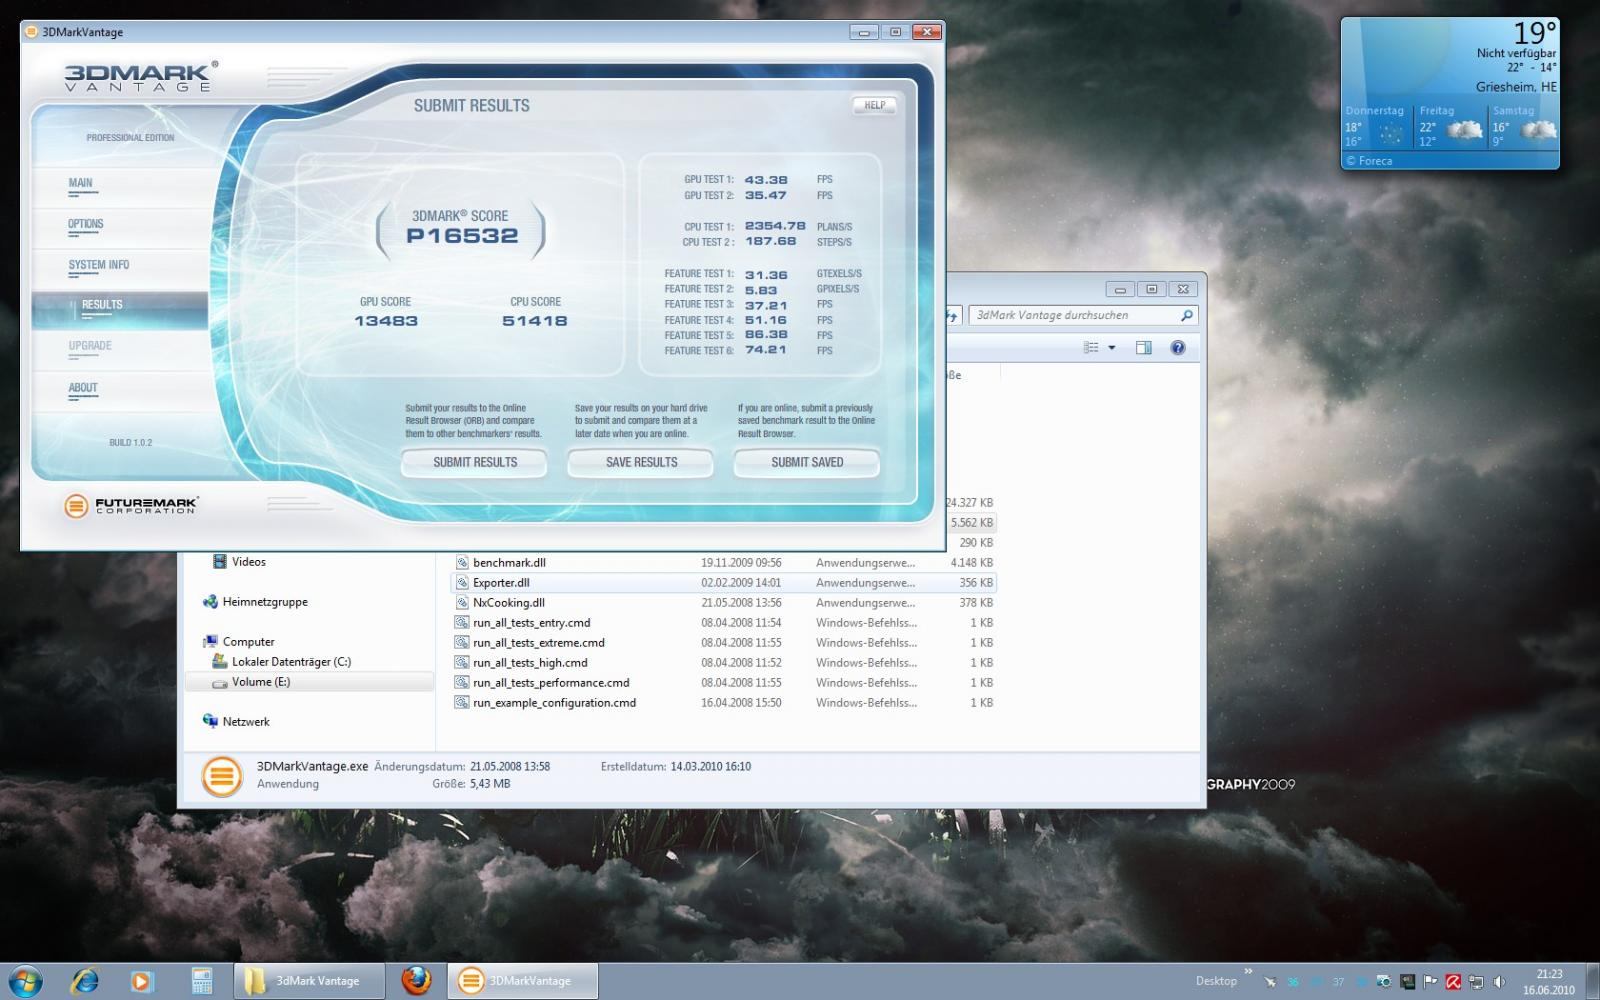Click the Futuremark Corporation logo

click(x=131, y=506)
